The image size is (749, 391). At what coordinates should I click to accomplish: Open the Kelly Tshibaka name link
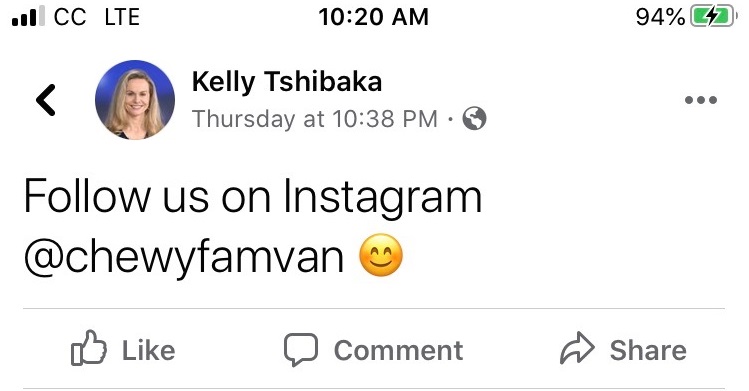pyautogui.click(x=287, y=82)
